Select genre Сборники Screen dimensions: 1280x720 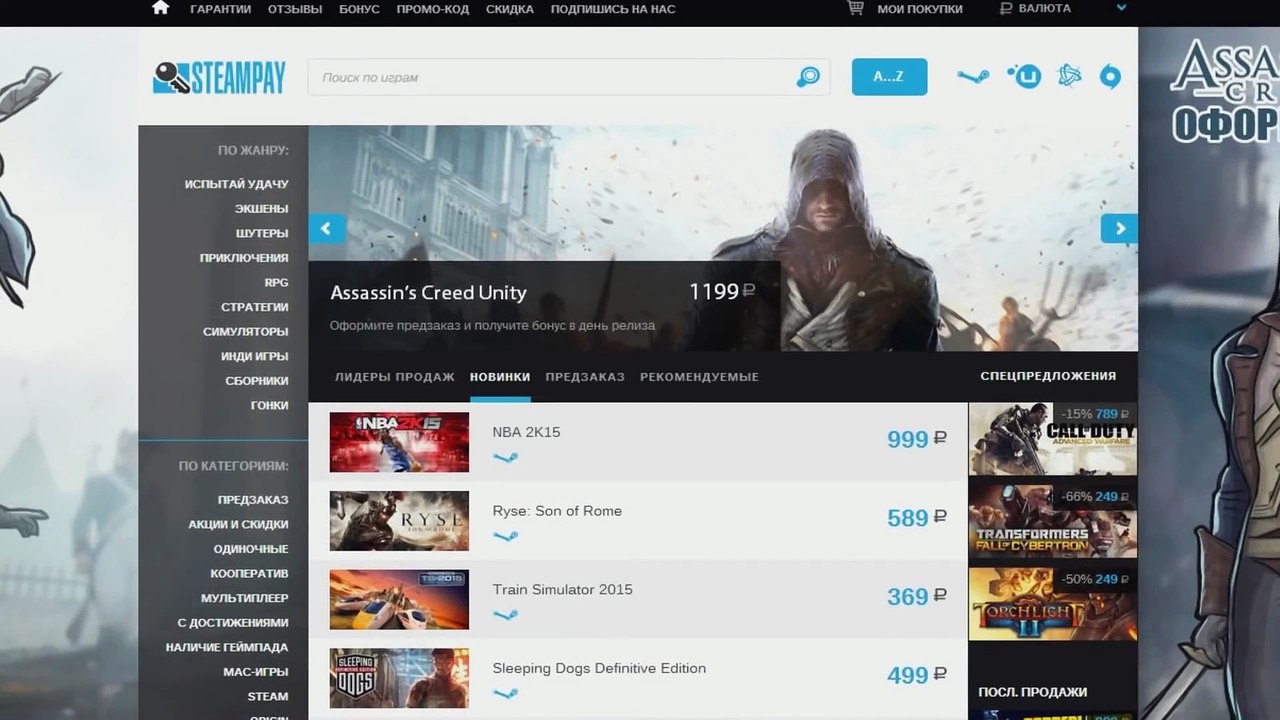coord(257,381)
